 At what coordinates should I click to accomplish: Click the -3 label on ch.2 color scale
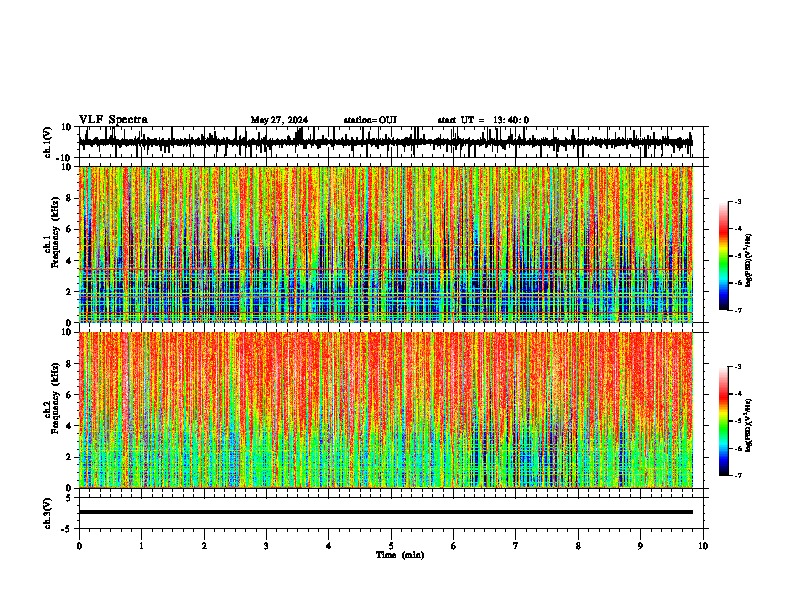(738, 367)
